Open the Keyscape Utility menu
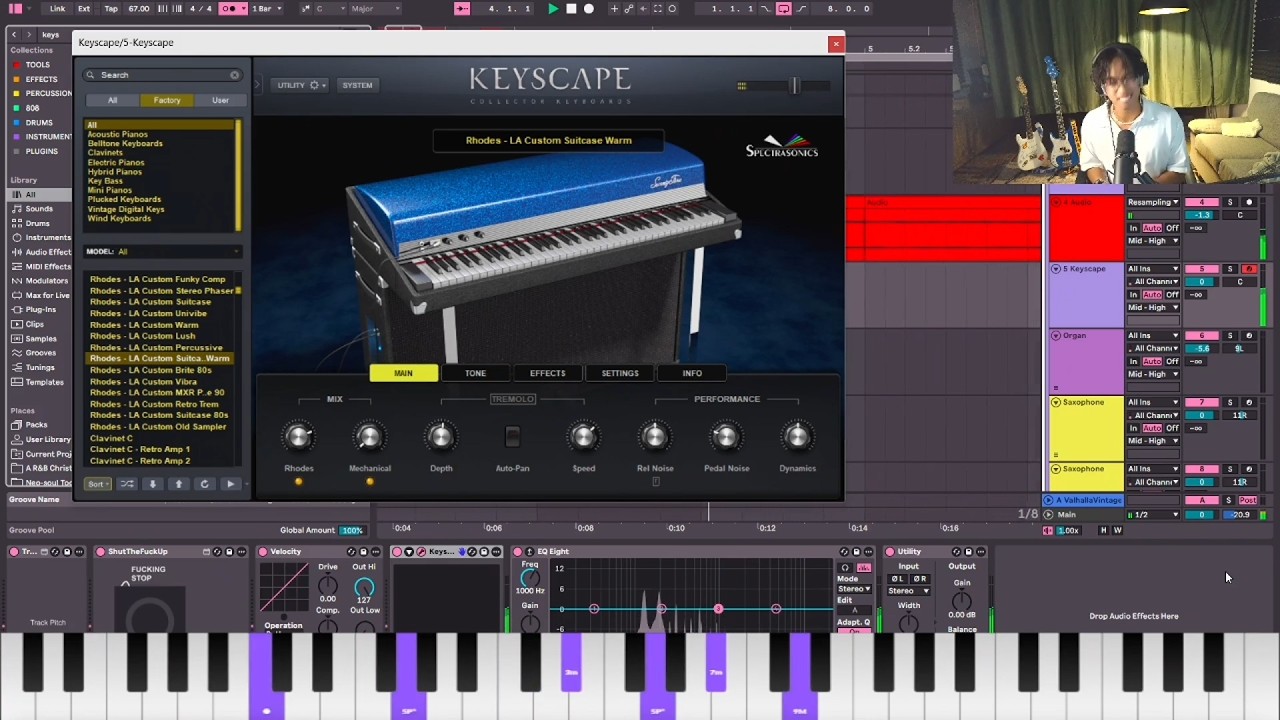 pos(298,85)
